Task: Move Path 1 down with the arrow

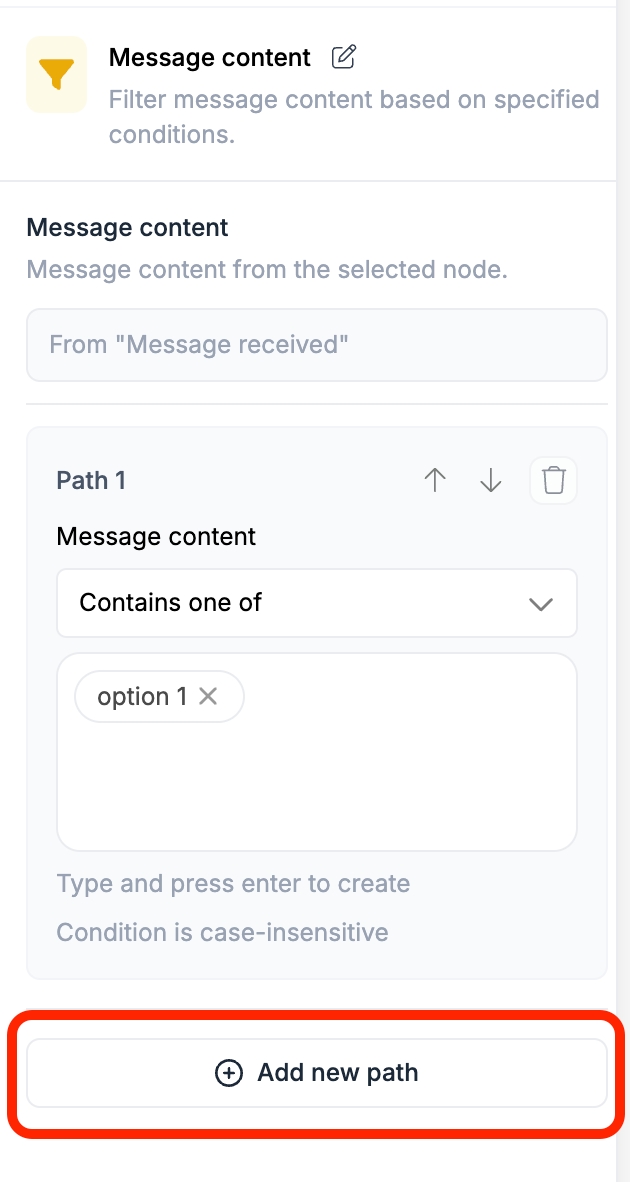Action: [491, 481]
